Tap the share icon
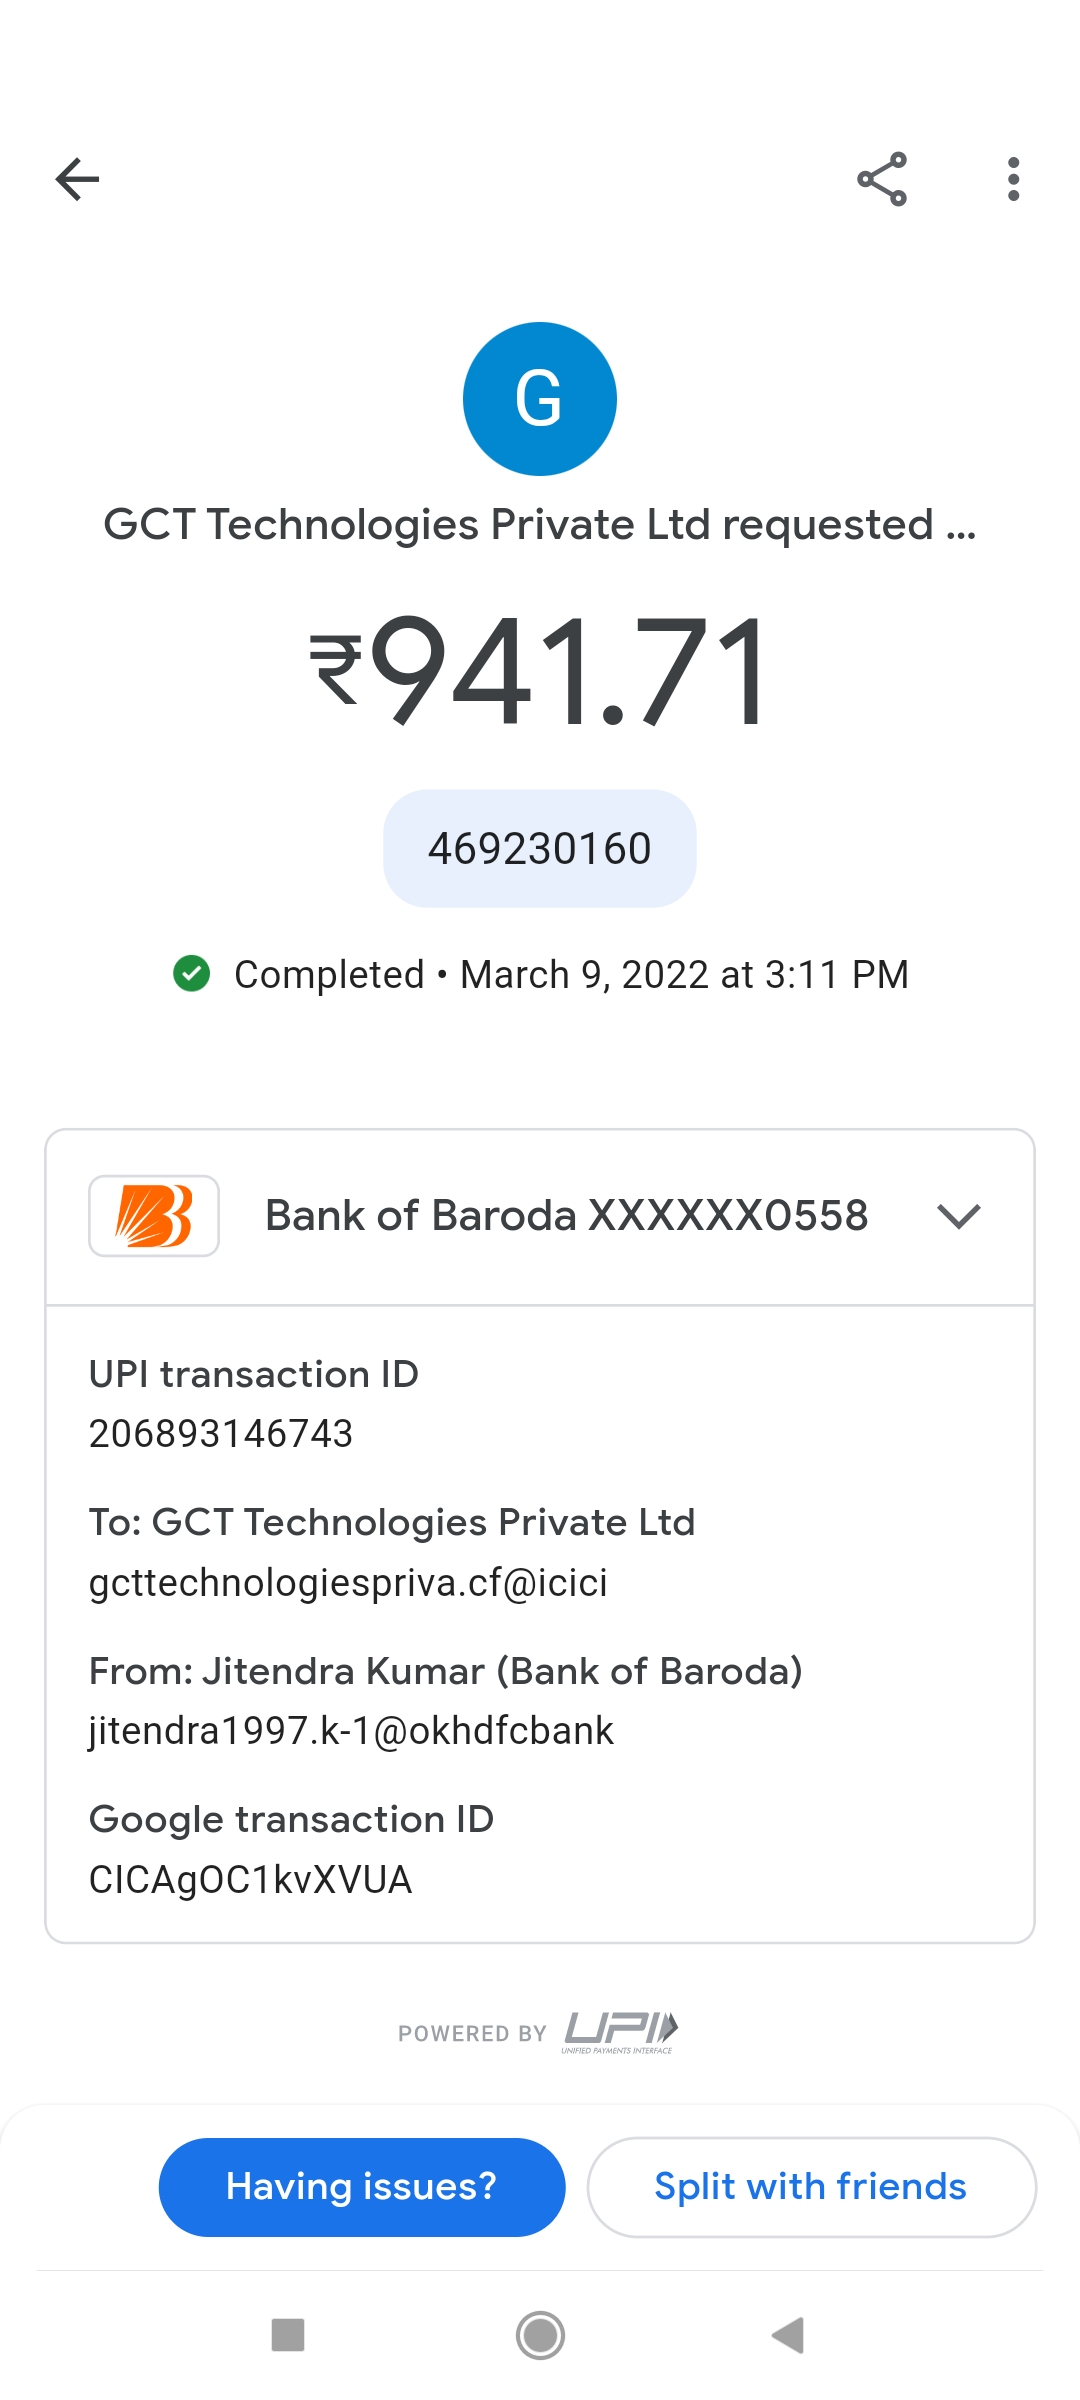The width and height of the screenshot is (1080, 2400). click(882, 180)
